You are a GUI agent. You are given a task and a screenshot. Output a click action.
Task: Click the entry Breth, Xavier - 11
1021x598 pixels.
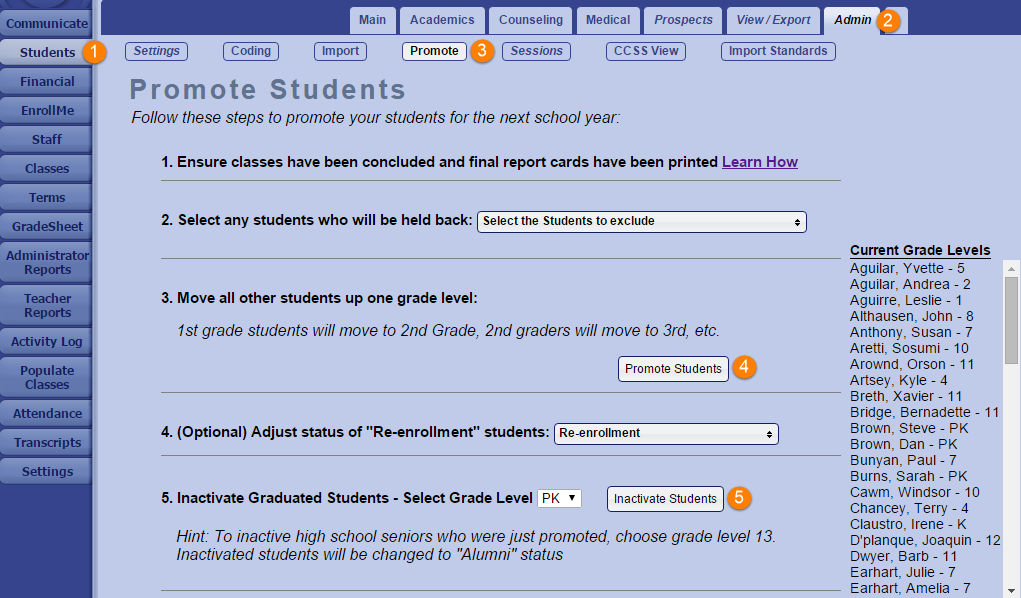click(x=906, y=396)
